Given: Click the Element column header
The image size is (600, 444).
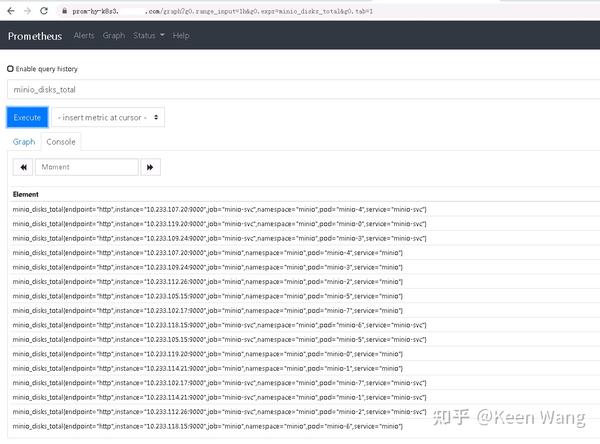Looking at the screenshot, I should [26, 194].
